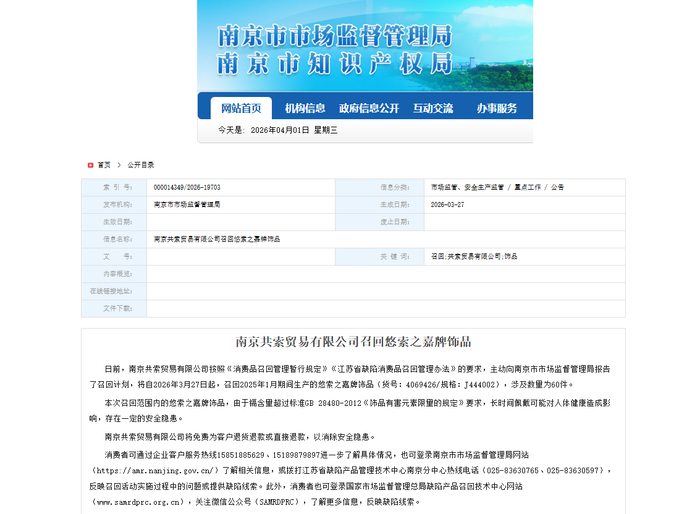Viewport: 700px width, 514px height.
Task: Click the 废止日期 label cell
Action: [x=380, y=222]
